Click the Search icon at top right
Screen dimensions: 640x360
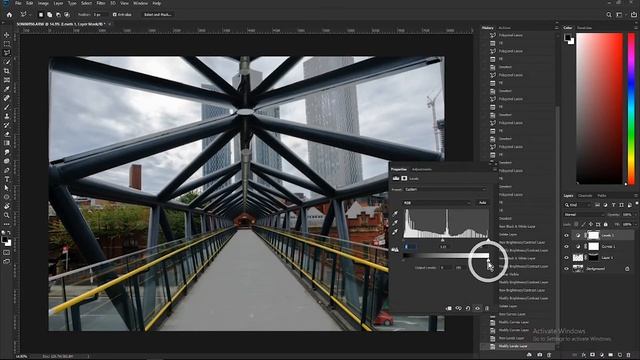pyautogui.click(x=609, y=15)
